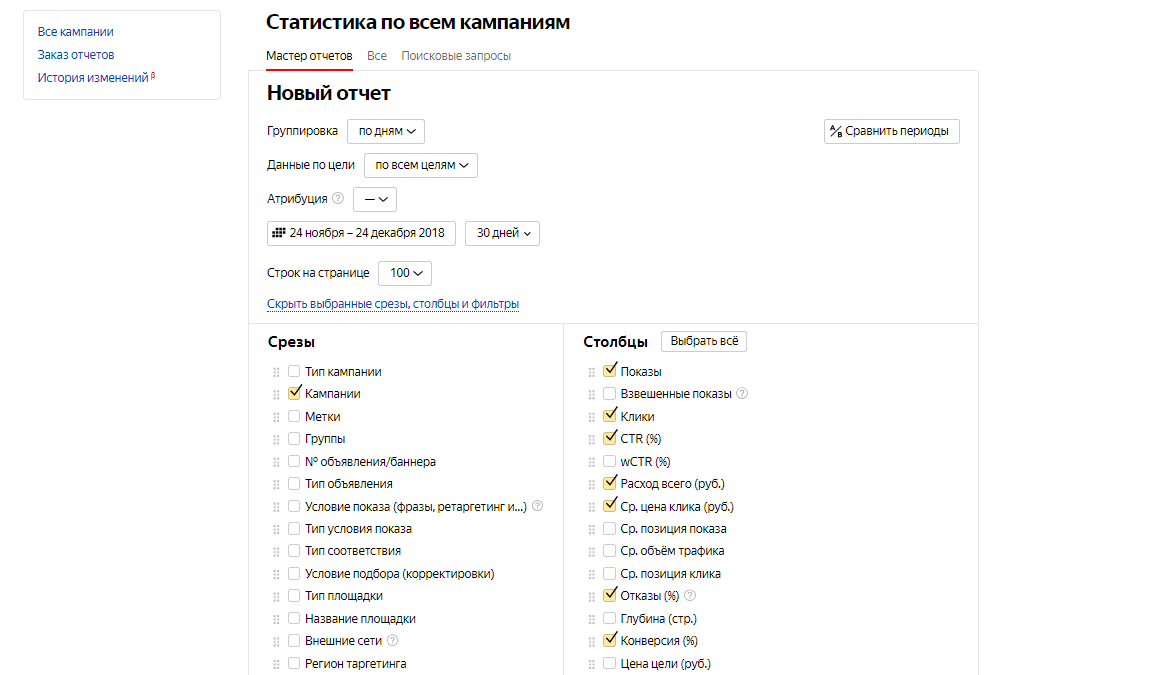The width and height of the screenshot is (1159, 675).
Task: Click the calendar icon in date range field
Action: pos(279,233)
